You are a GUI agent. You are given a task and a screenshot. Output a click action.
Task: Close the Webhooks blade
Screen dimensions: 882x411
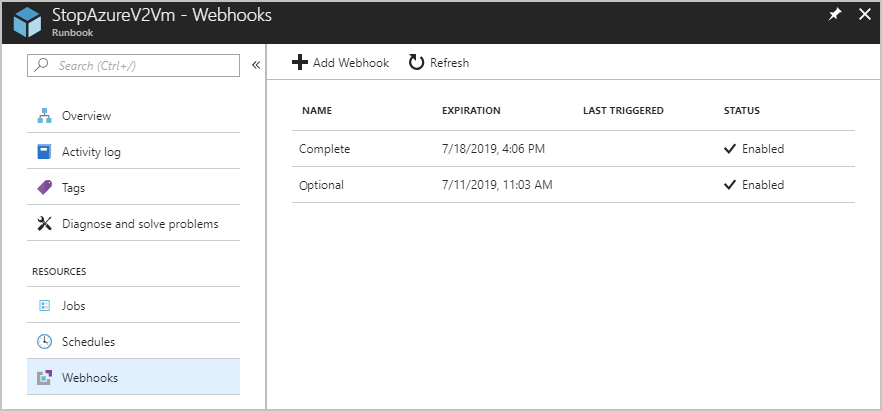tap(864, 15)
